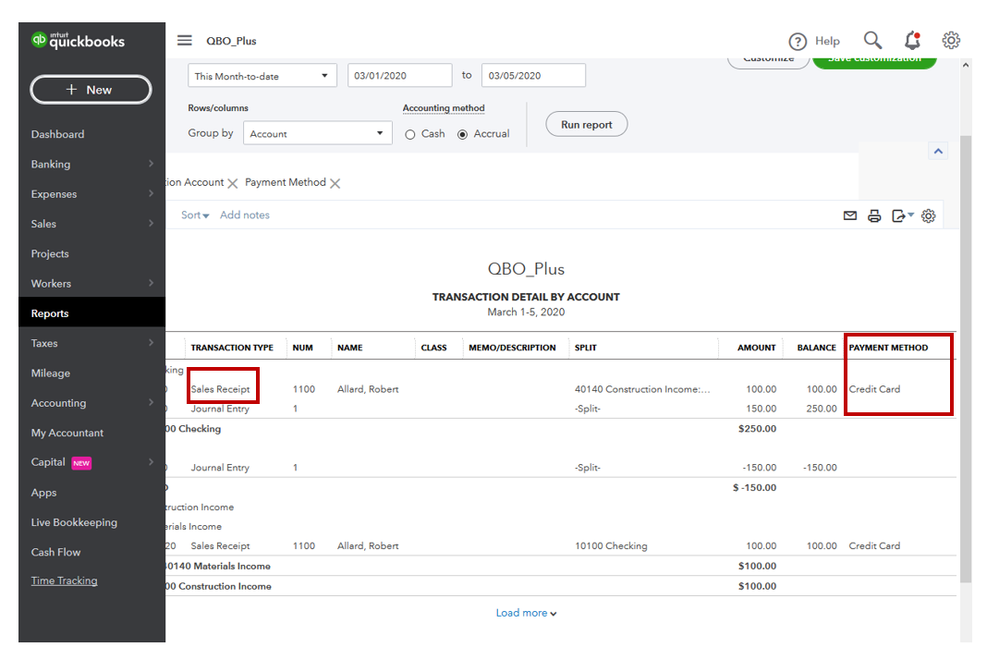Screen dimensions: 999x649
Task: Open the Sort dropdown
Action: point(195,215)
